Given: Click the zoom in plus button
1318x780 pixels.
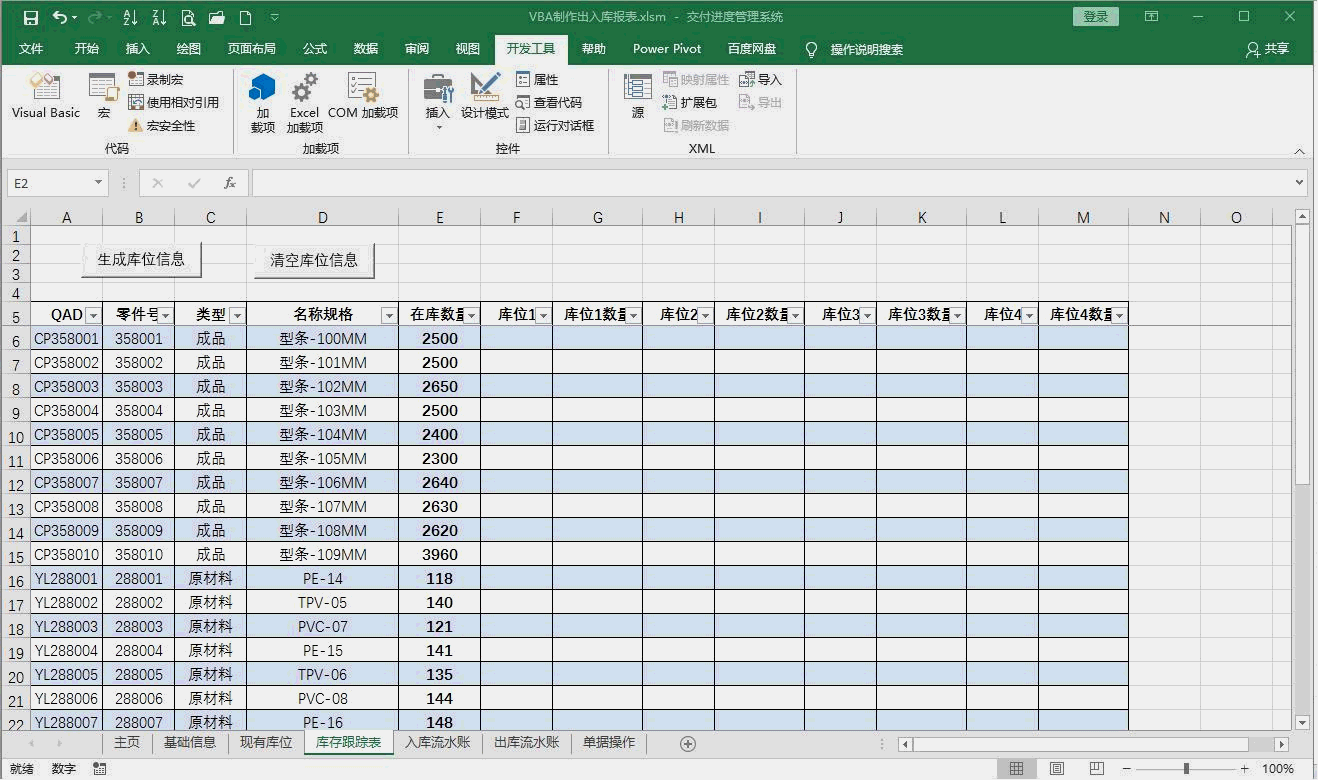Looking at the screenshot, I should pyautogui.click(x=1245, y=769).
